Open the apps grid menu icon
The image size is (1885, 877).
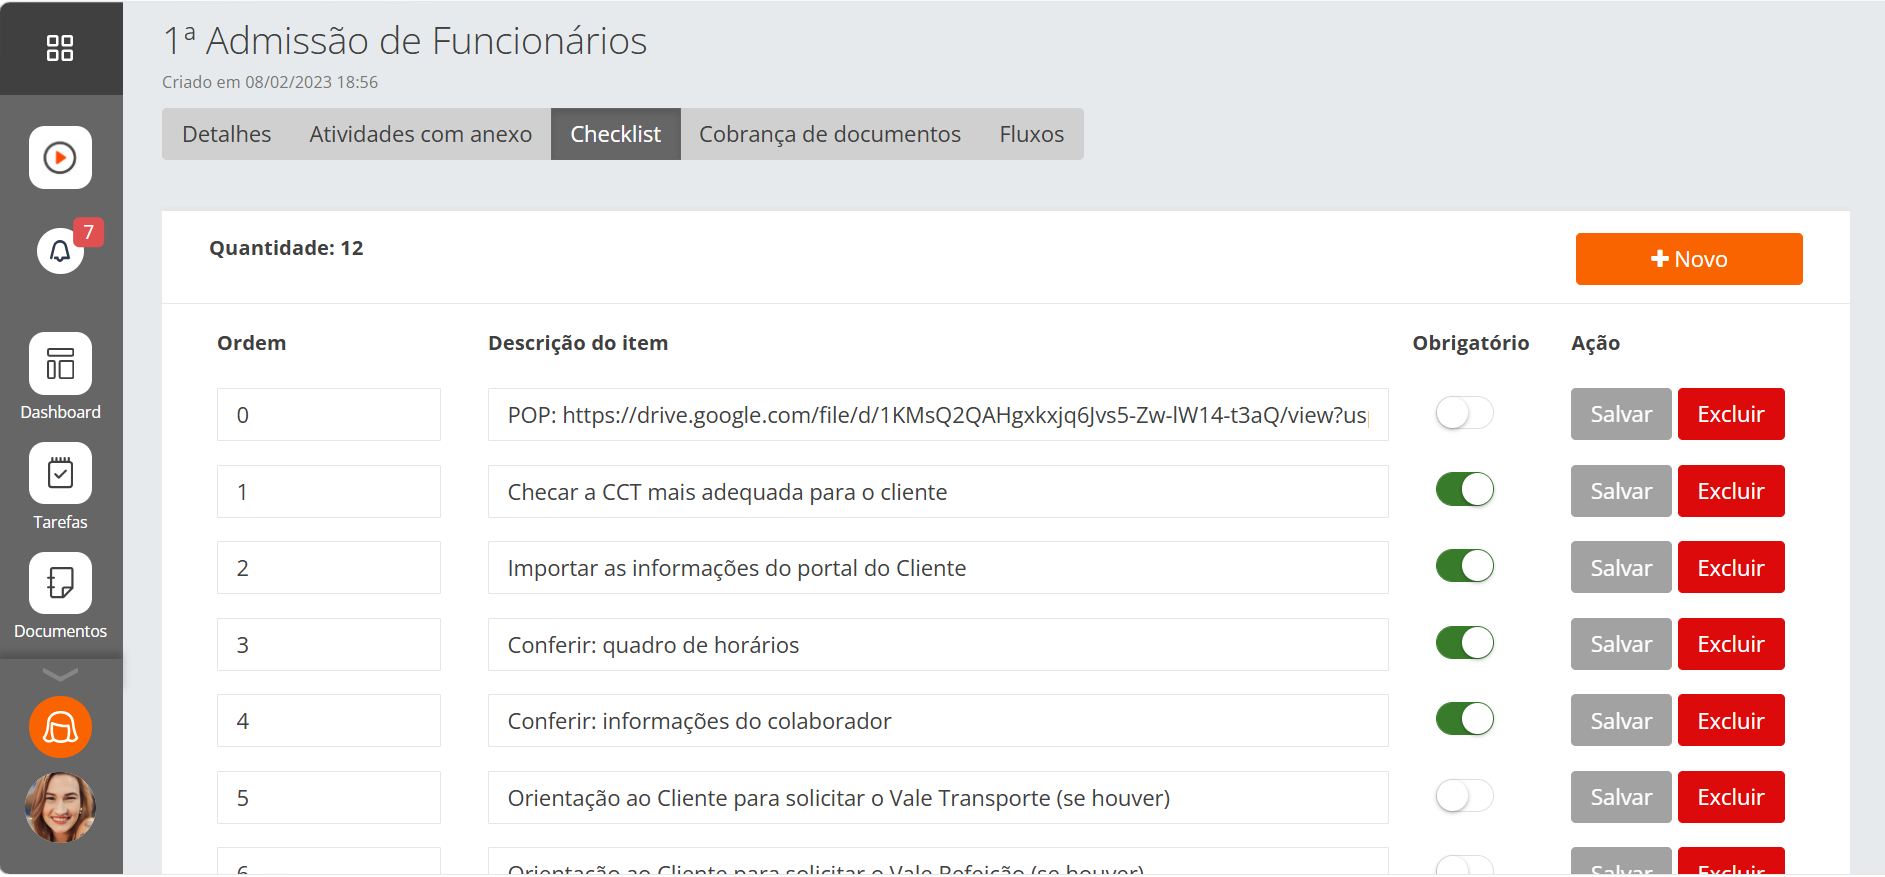60,48
